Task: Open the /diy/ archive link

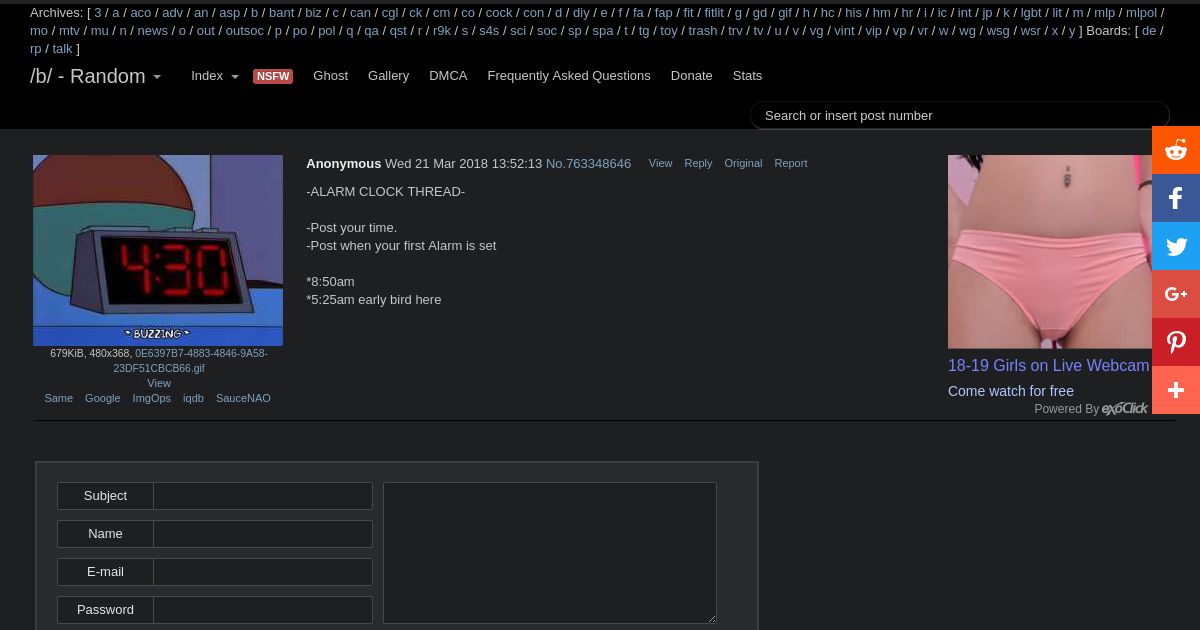Action: 581,13
